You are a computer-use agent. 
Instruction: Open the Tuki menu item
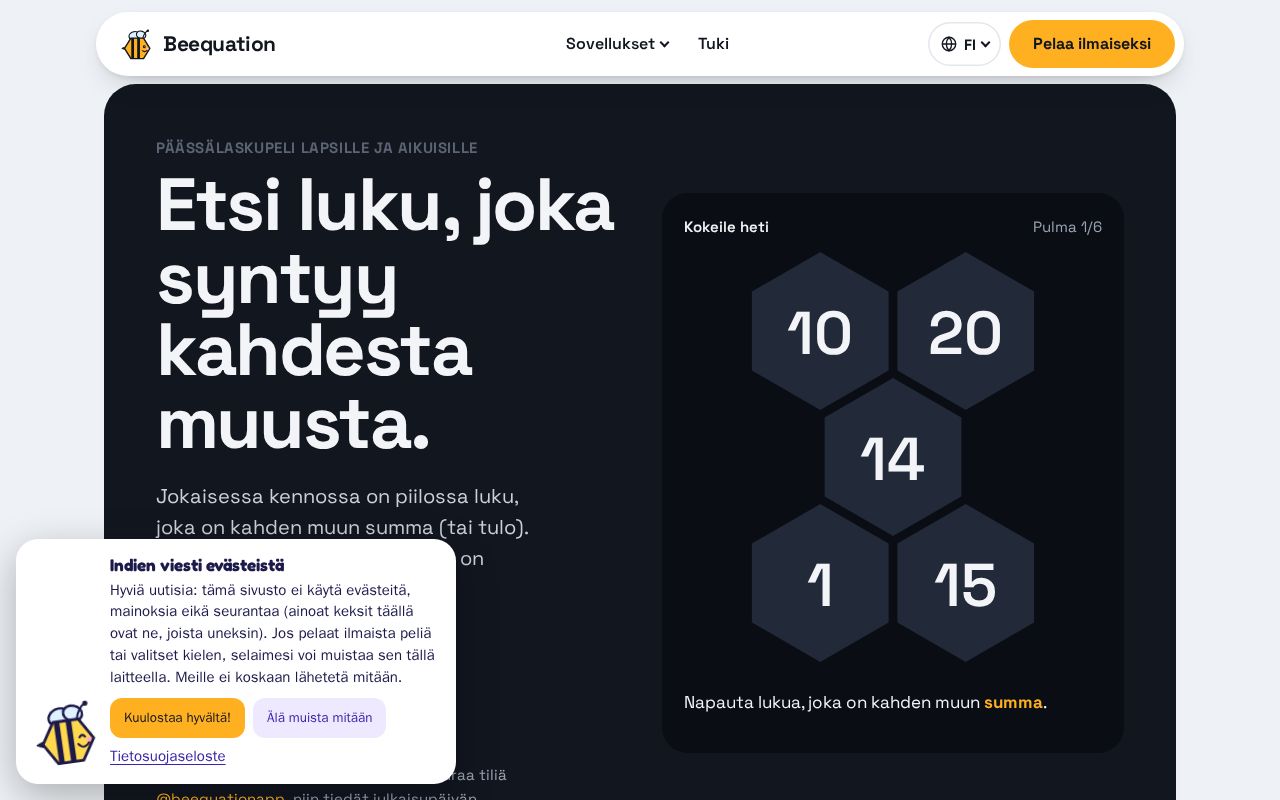pos(713,44)
